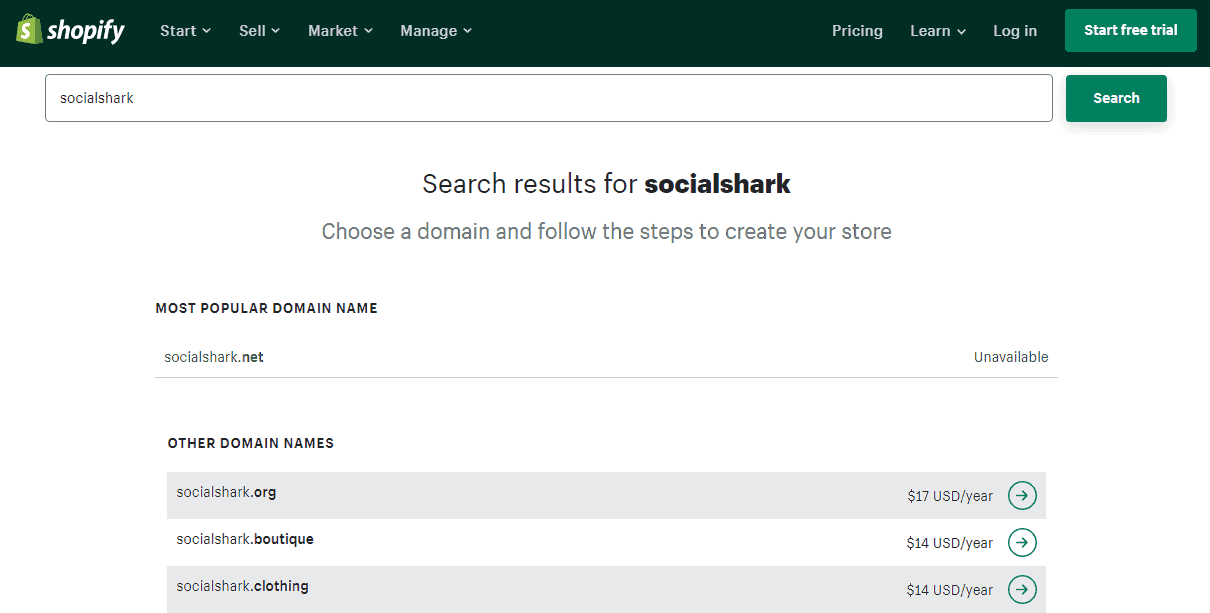Click socialshark.clothing $14 USD/year price
The height and width of the screenshot is (613, 1210).
coord(950,590)
